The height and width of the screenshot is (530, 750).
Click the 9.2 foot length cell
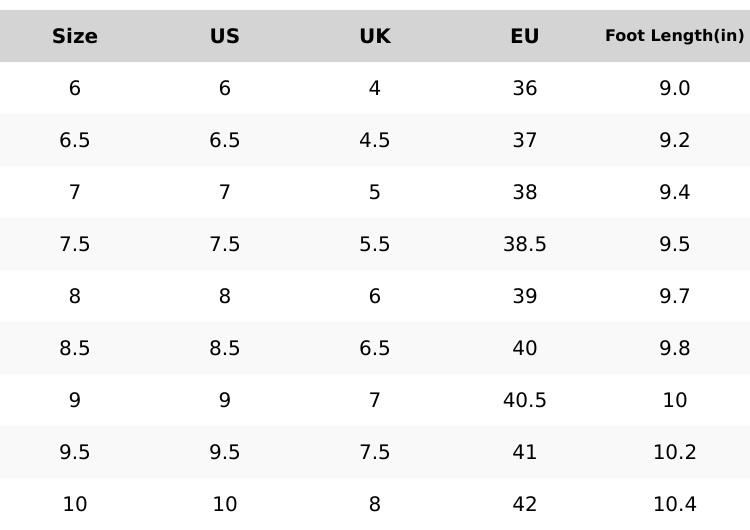(x=675, y=140)
